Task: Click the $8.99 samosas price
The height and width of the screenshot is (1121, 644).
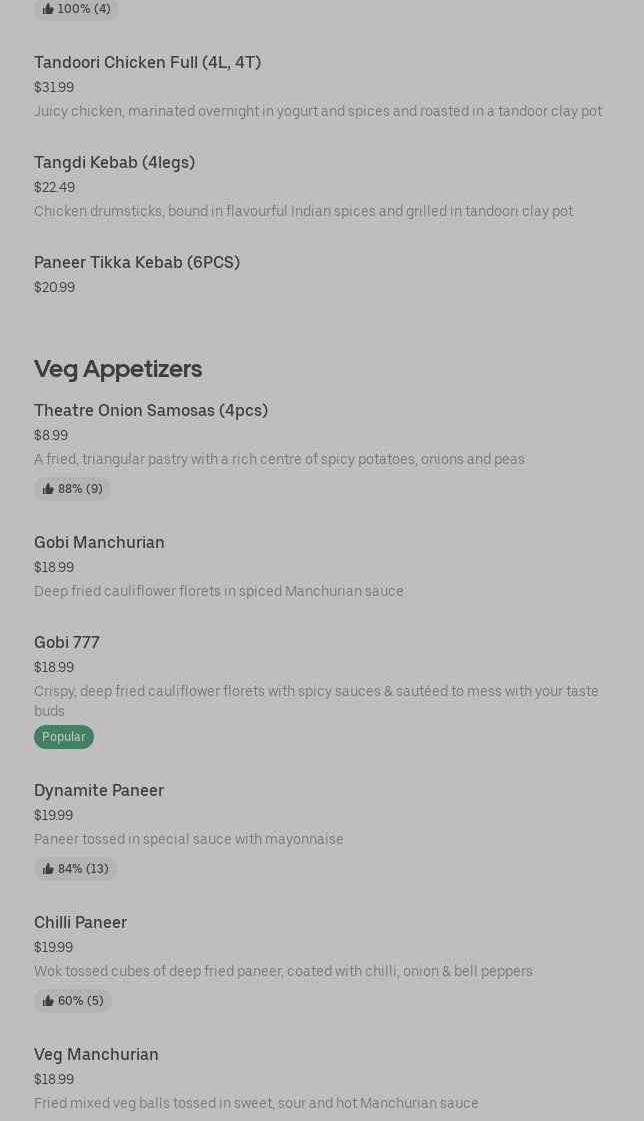Action: tap(51, 436)
